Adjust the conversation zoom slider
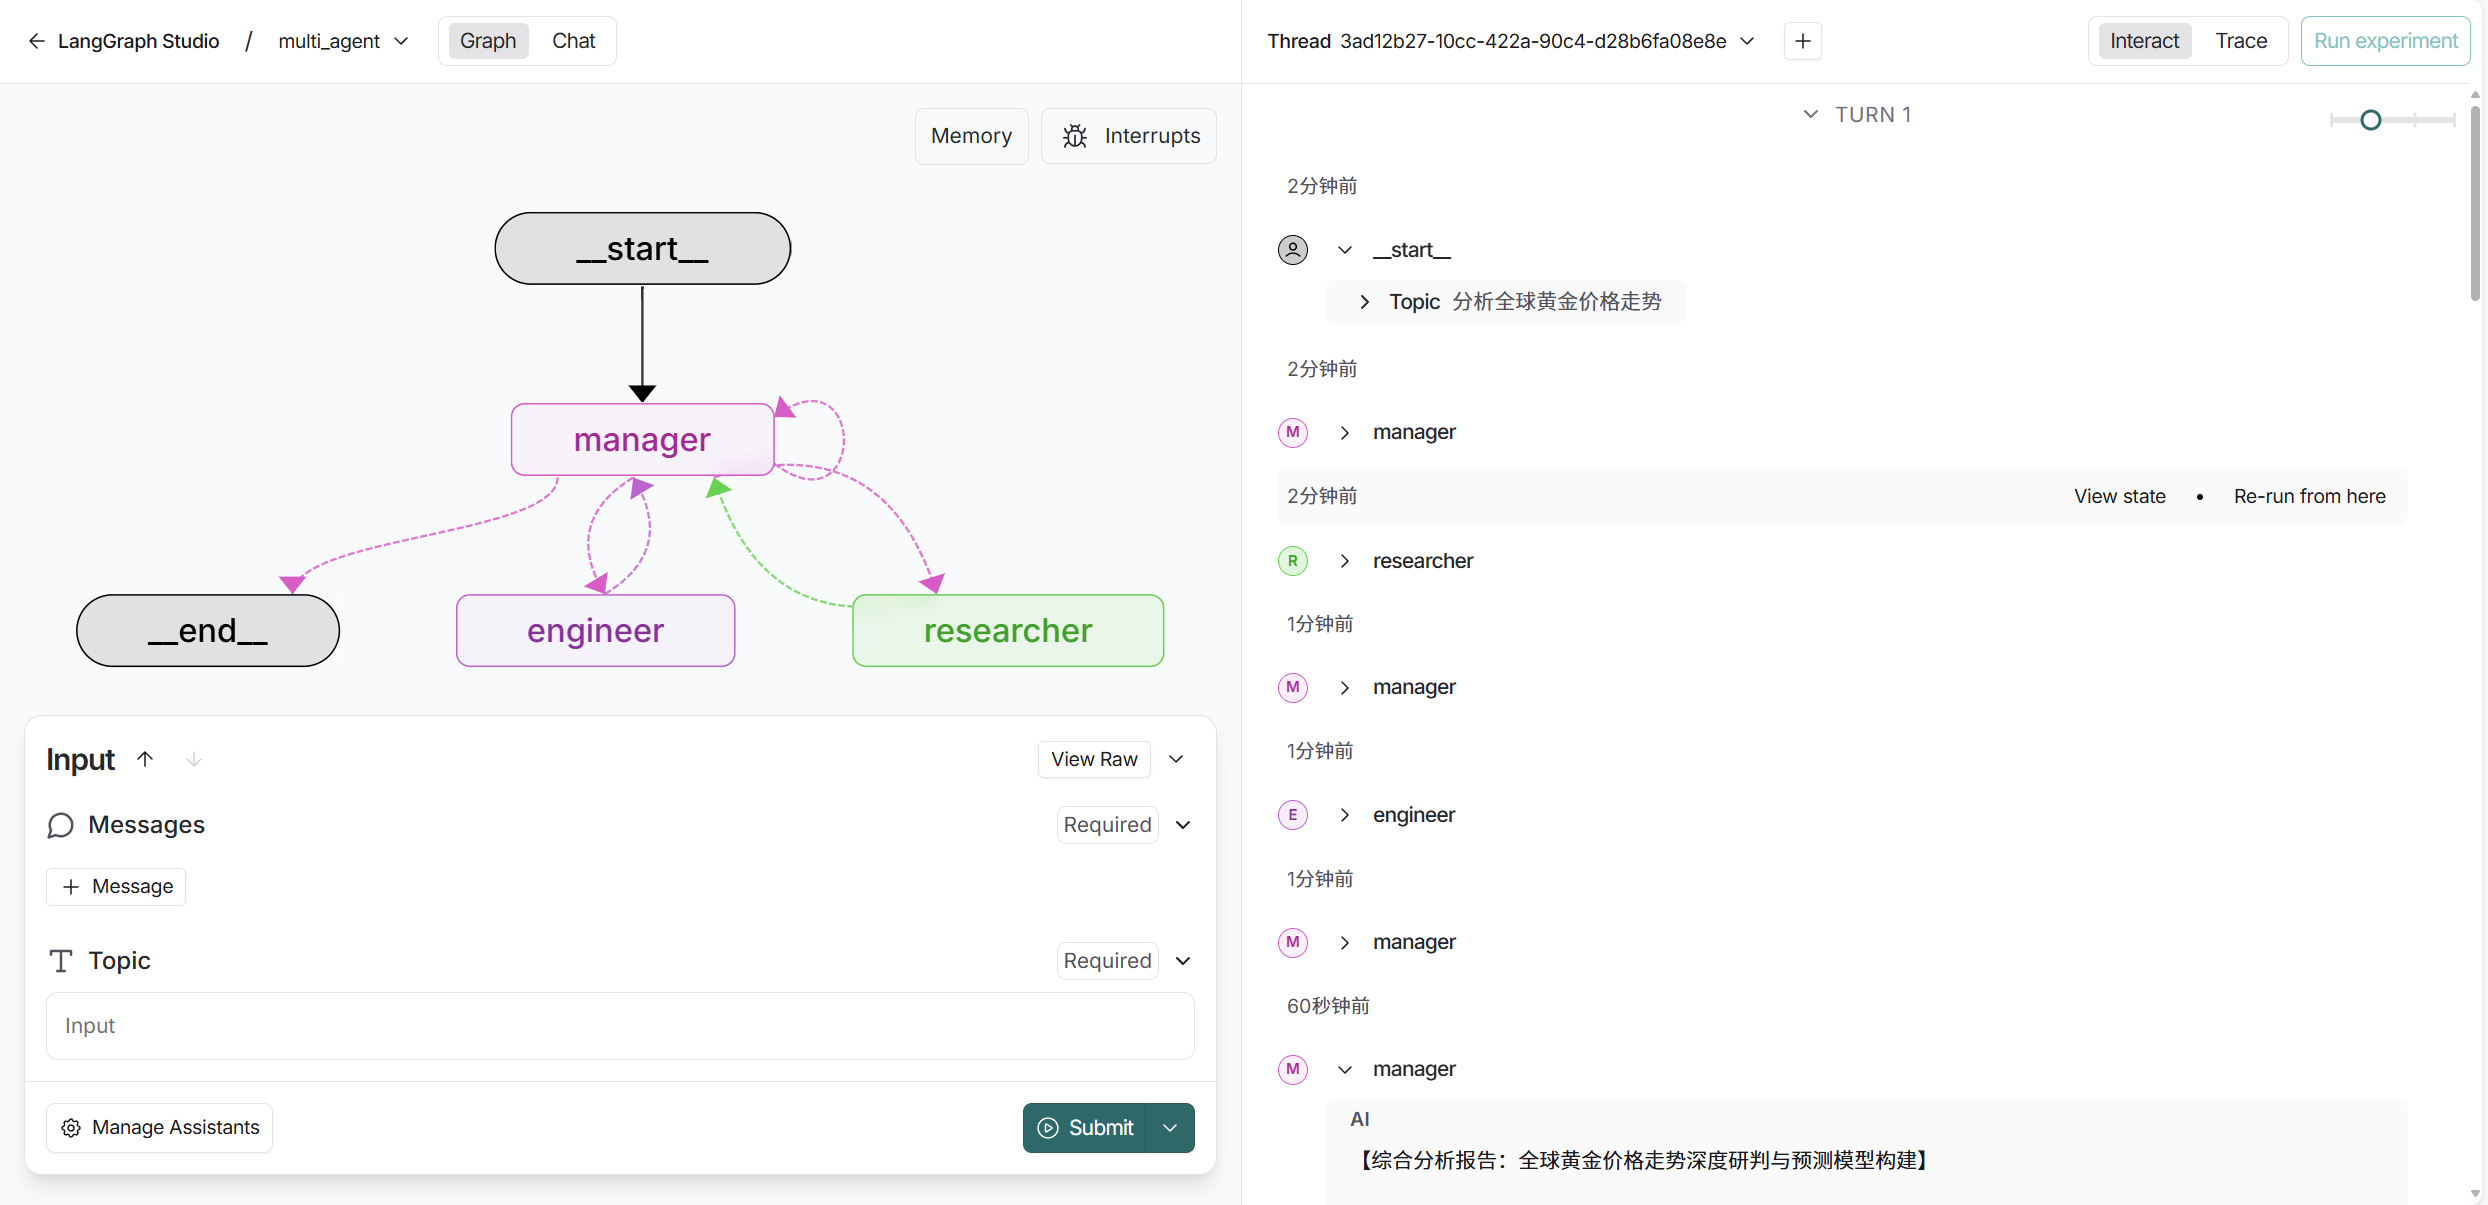The image size is (2488, 1205). click(2370, 119)
